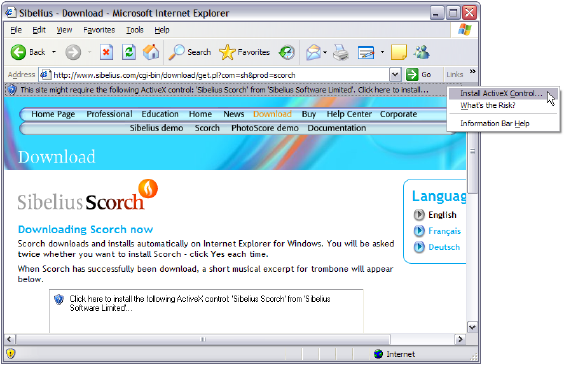Expand the Back button history dropdown arrow
564x365 pixels.
click(x=54, y=53)
